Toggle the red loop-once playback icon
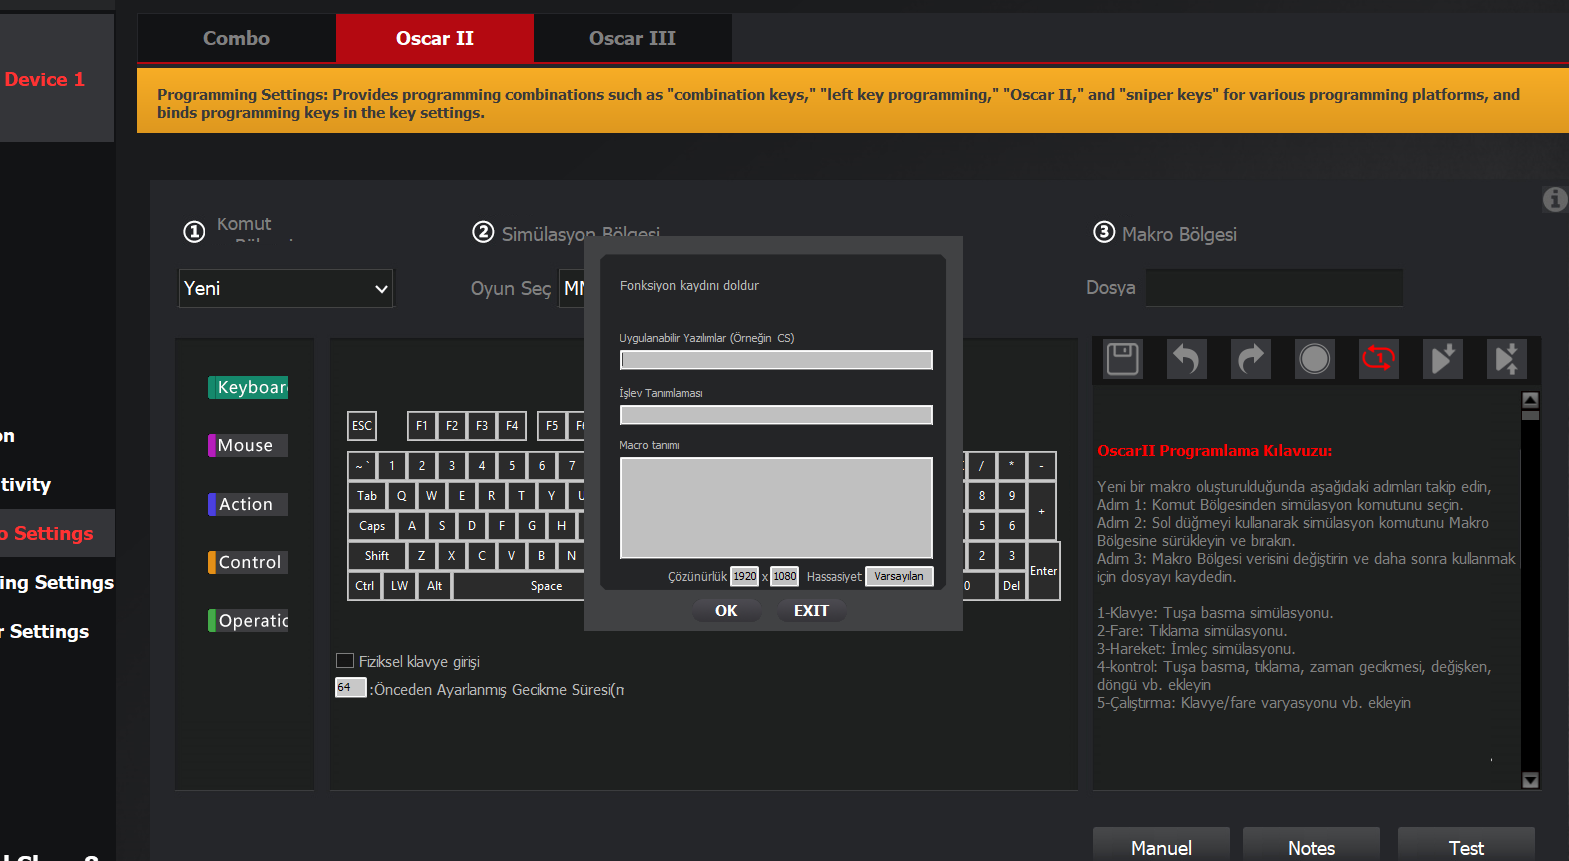The image size is (1569, 861). click(x=1378, y=359)
